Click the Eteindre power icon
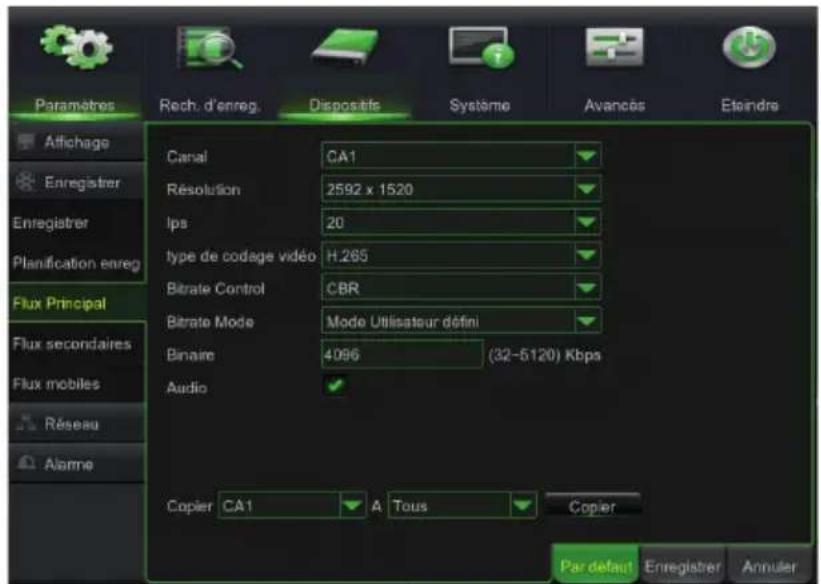The width and height of the screenshot is (821, 584). 749,47
